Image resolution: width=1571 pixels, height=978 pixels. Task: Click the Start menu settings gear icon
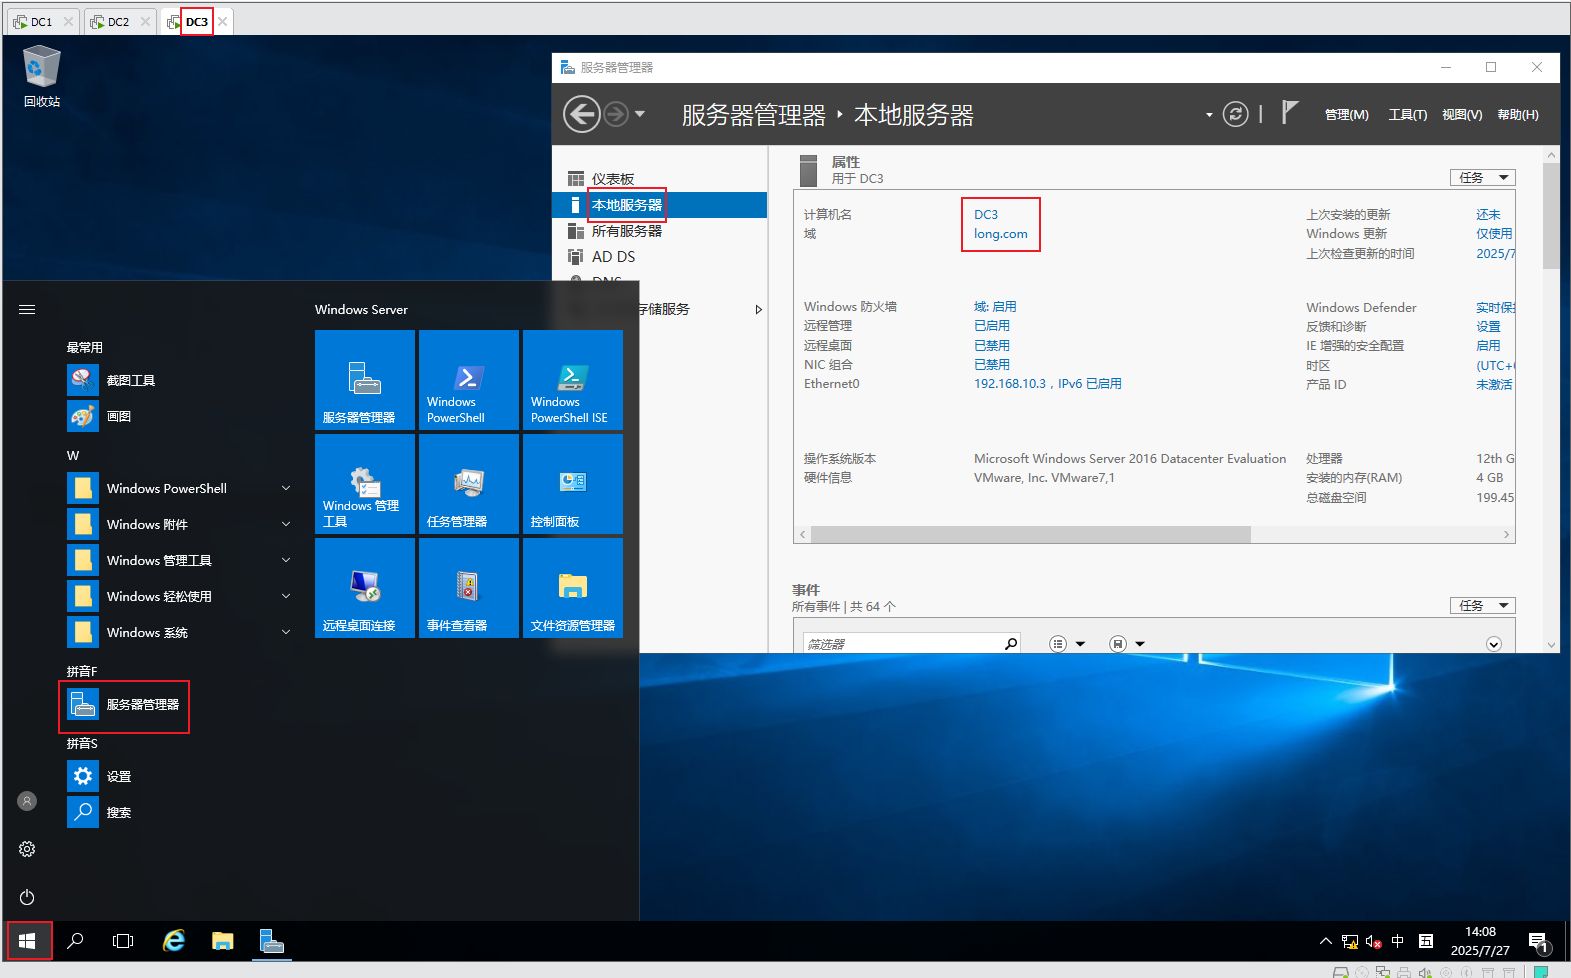pyautogui.click(x=27, y=849)
